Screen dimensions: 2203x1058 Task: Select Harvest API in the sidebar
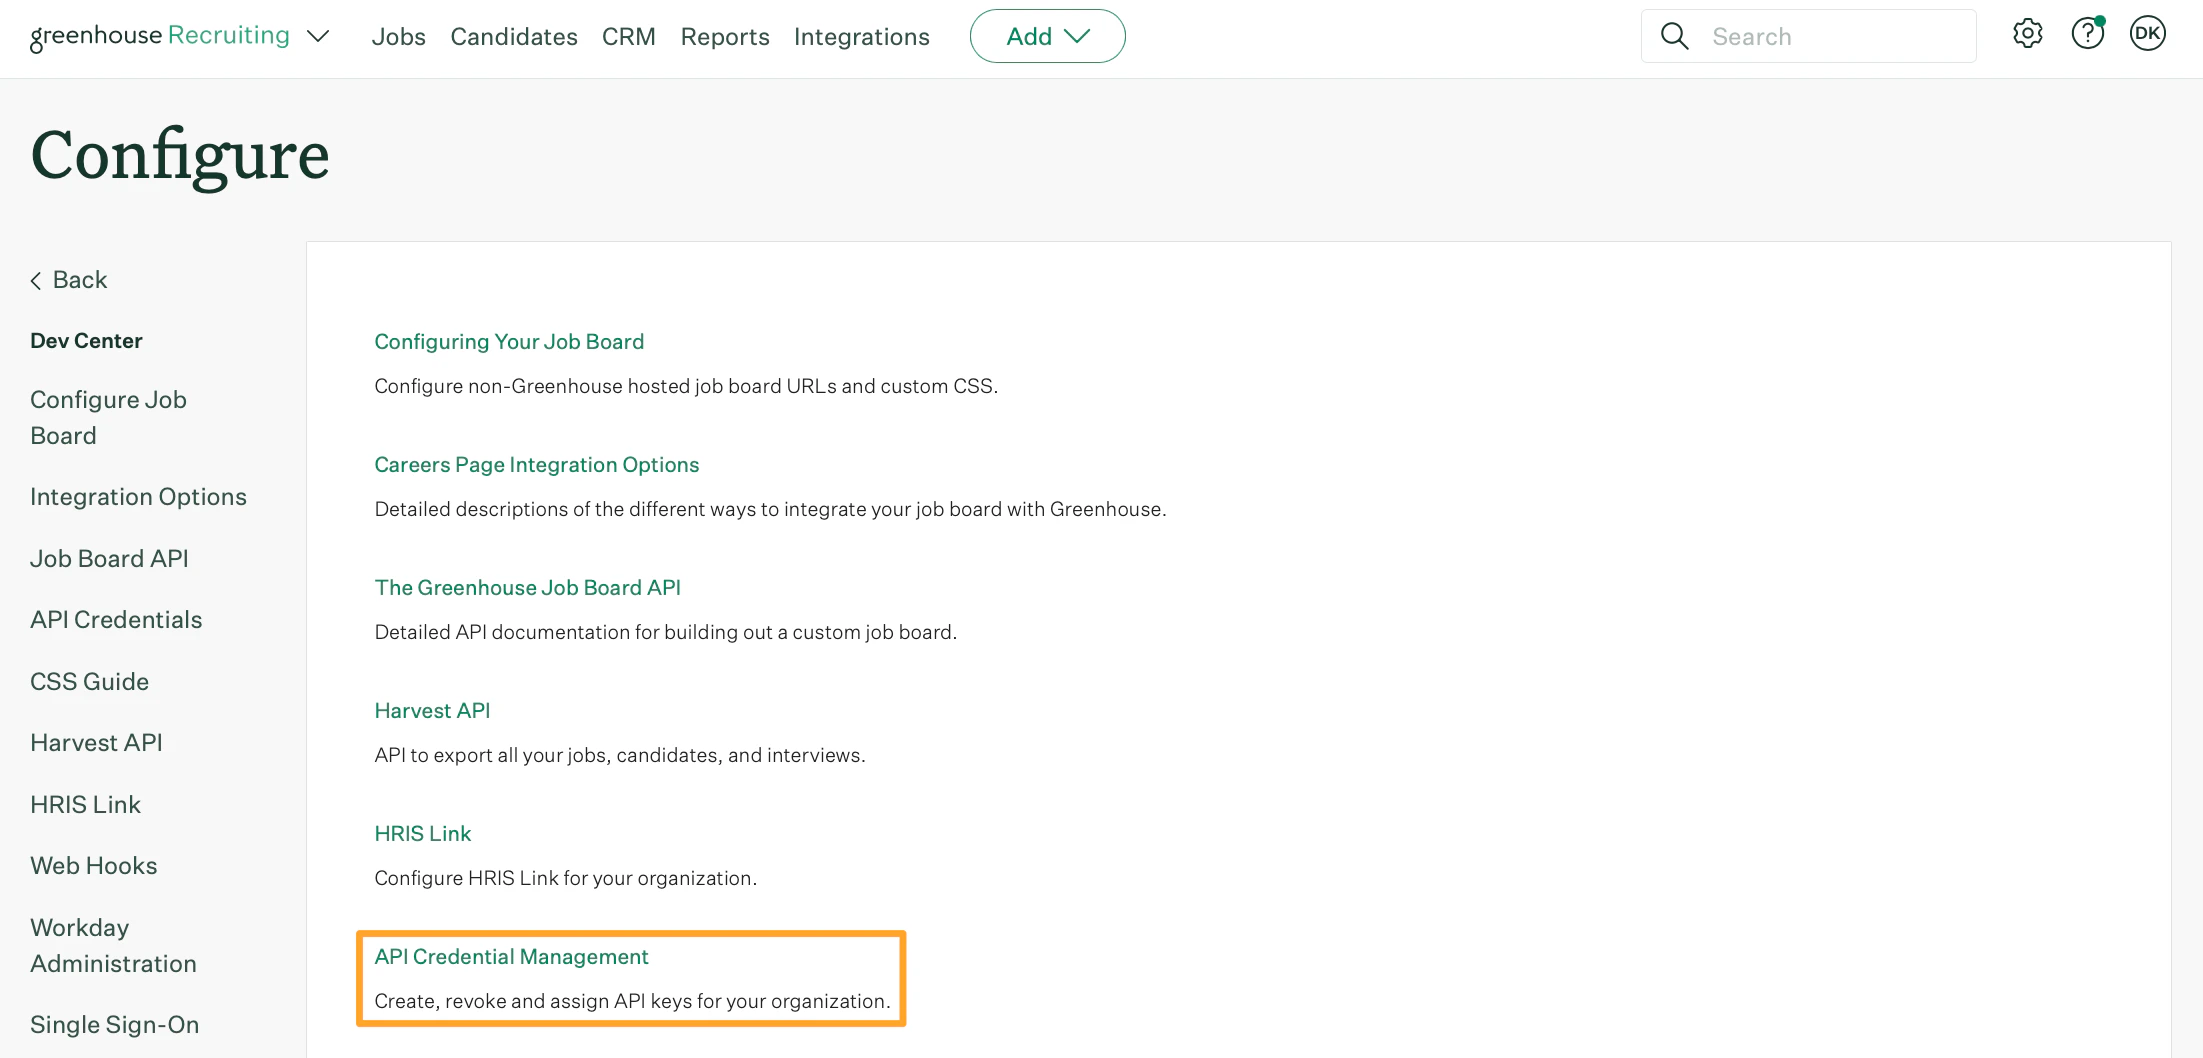pyautogui.click(x=96, y=743)
